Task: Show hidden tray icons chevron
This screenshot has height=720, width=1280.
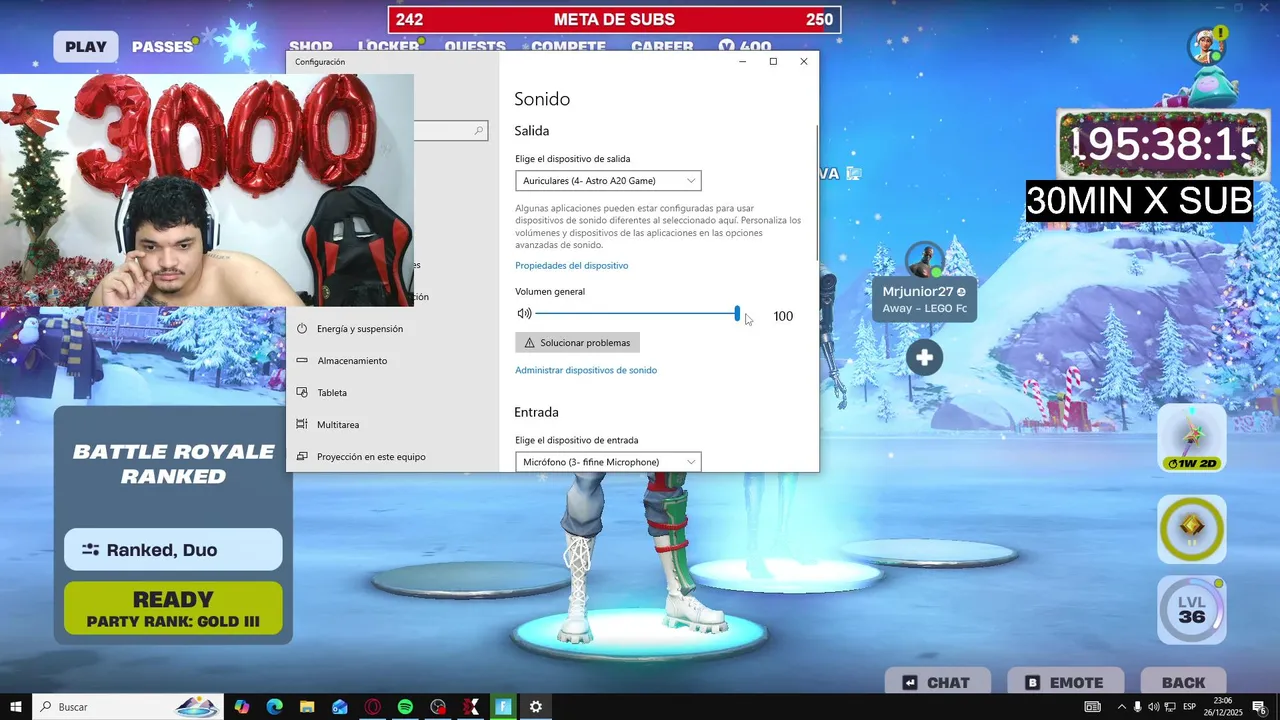Action: click(1121, 707)
